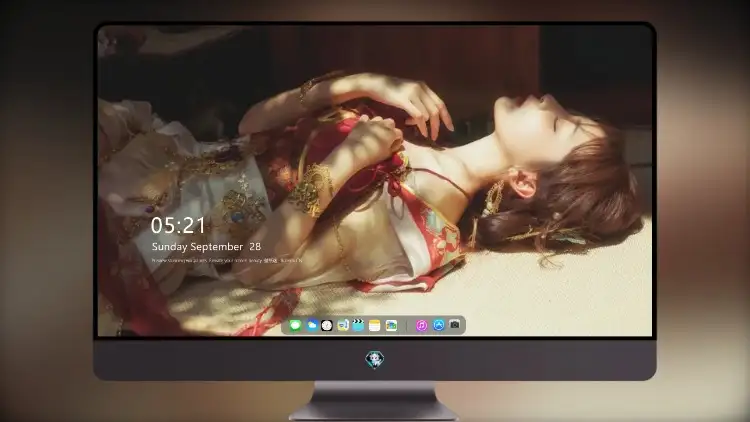Open the Camera app in the dock
This screenshot has height=422, width=750.
tap(455, 325)
